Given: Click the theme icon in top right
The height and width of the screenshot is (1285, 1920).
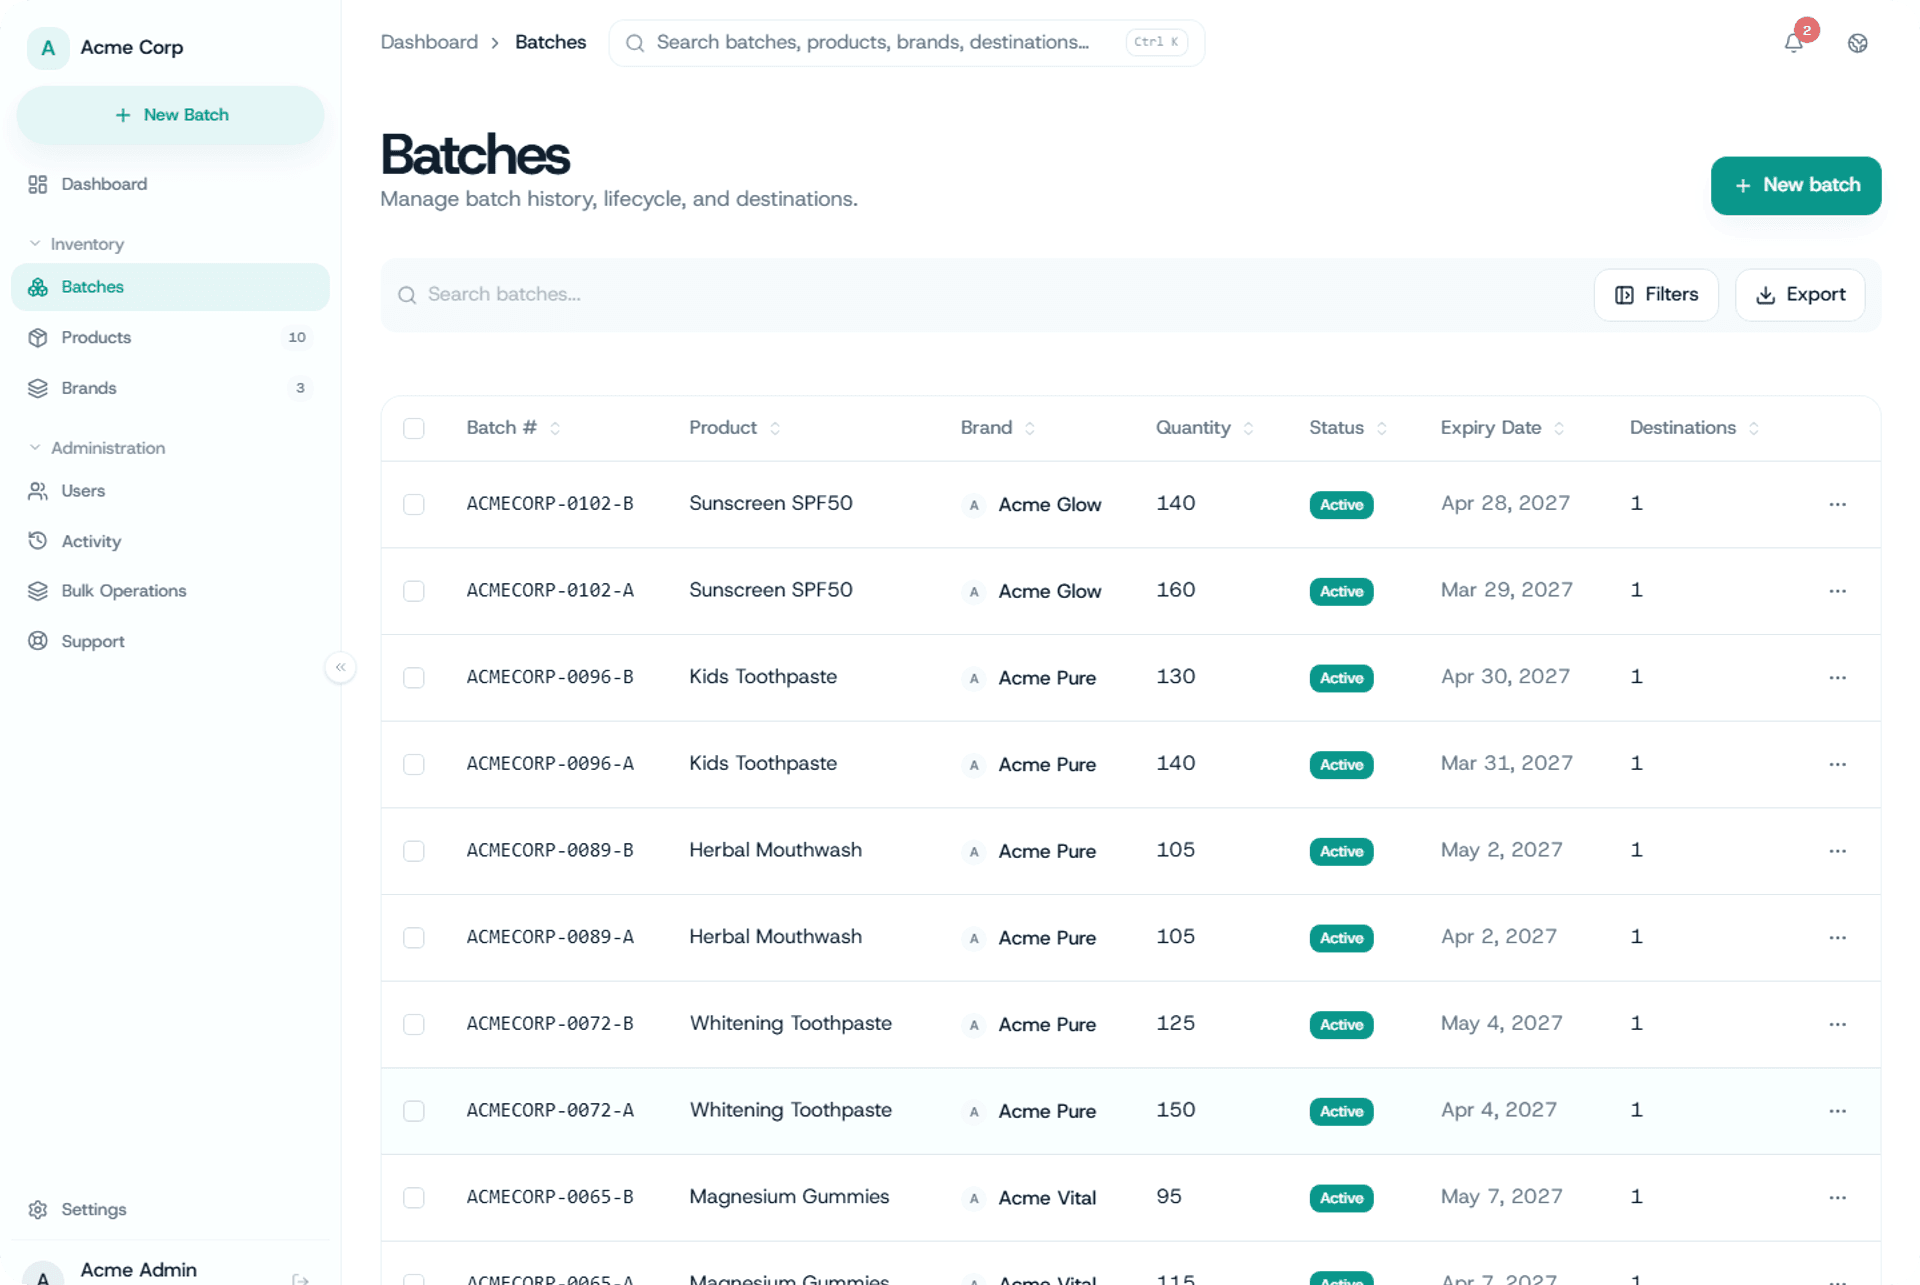Looking at the screenshot, I should 1857,43.
